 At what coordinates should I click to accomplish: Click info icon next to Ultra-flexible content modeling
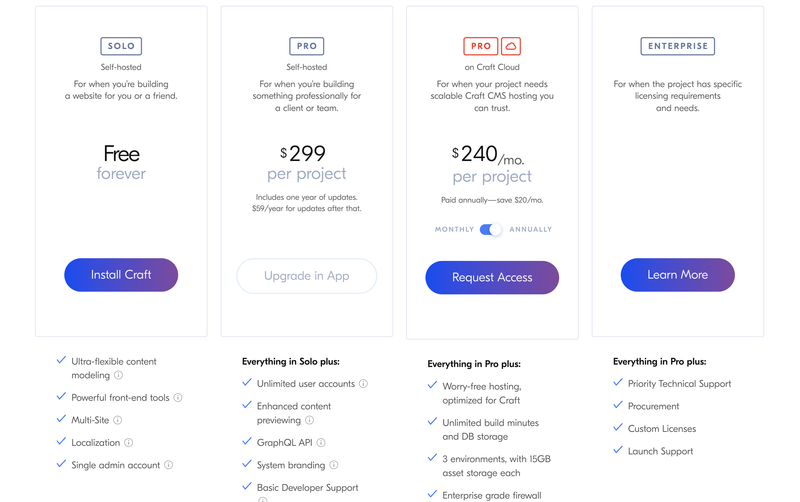click(x=118, y=375)
